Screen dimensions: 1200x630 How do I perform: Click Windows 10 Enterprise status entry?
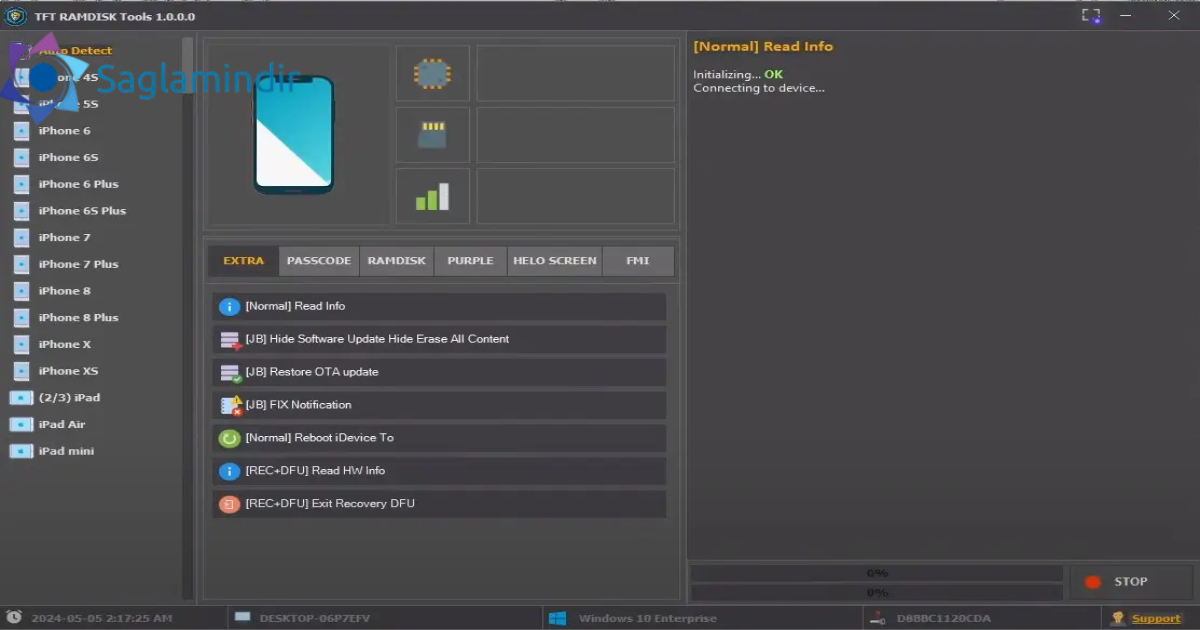pos(648,619)
